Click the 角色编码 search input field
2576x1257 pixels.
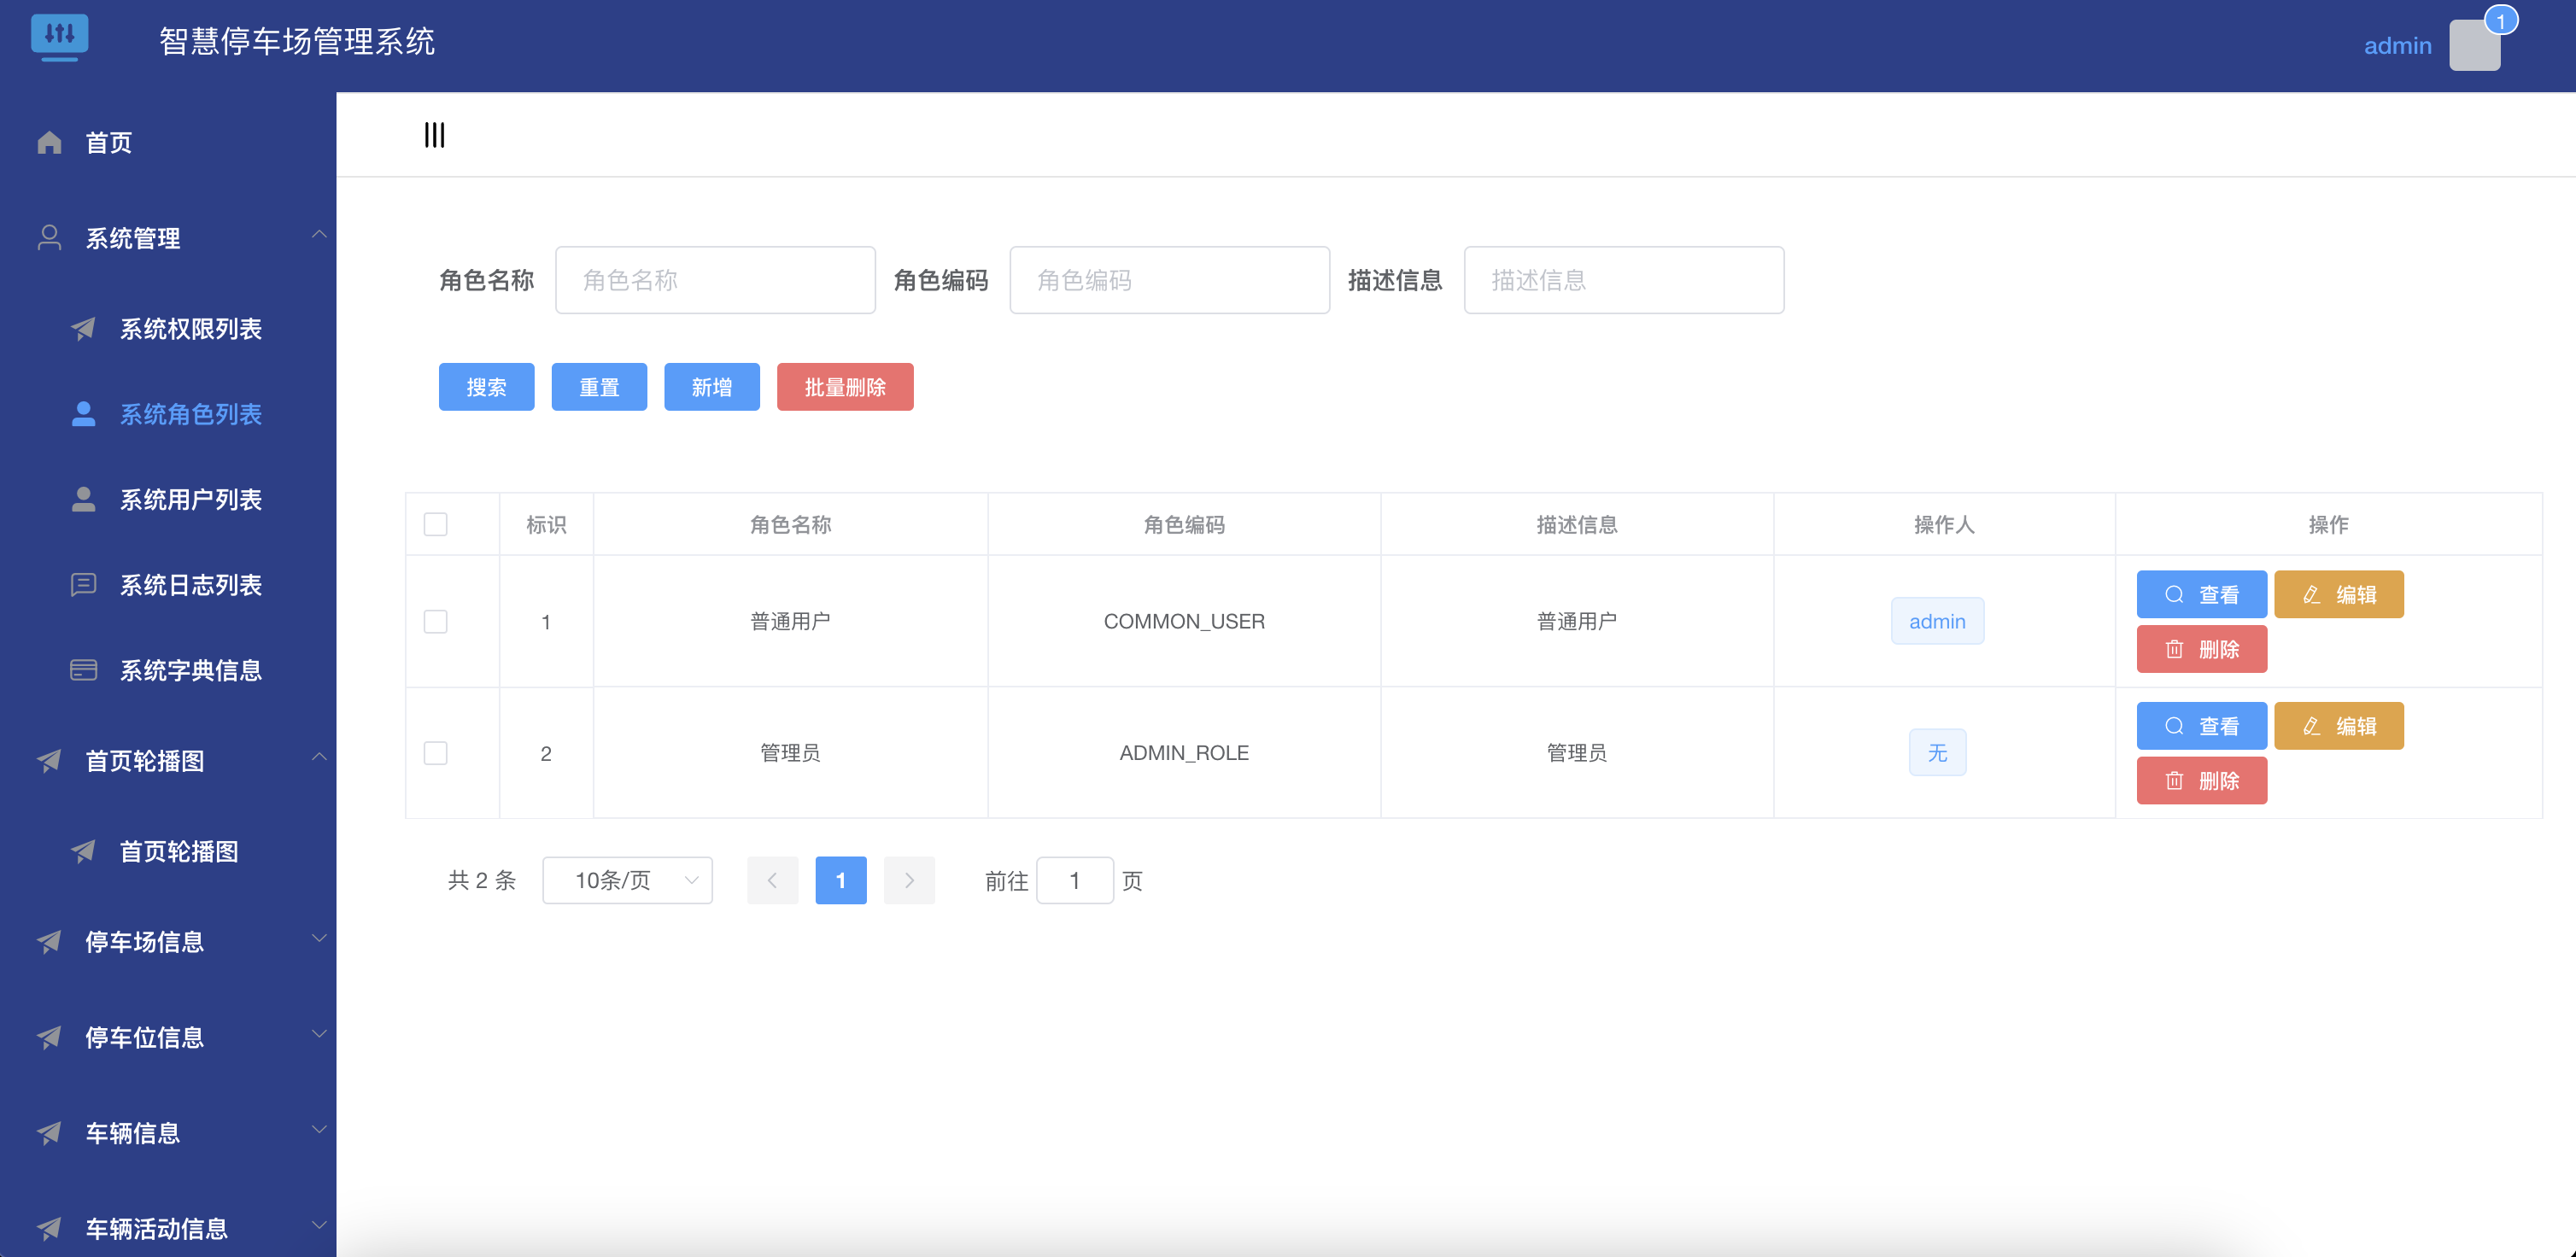(1169, 280)
